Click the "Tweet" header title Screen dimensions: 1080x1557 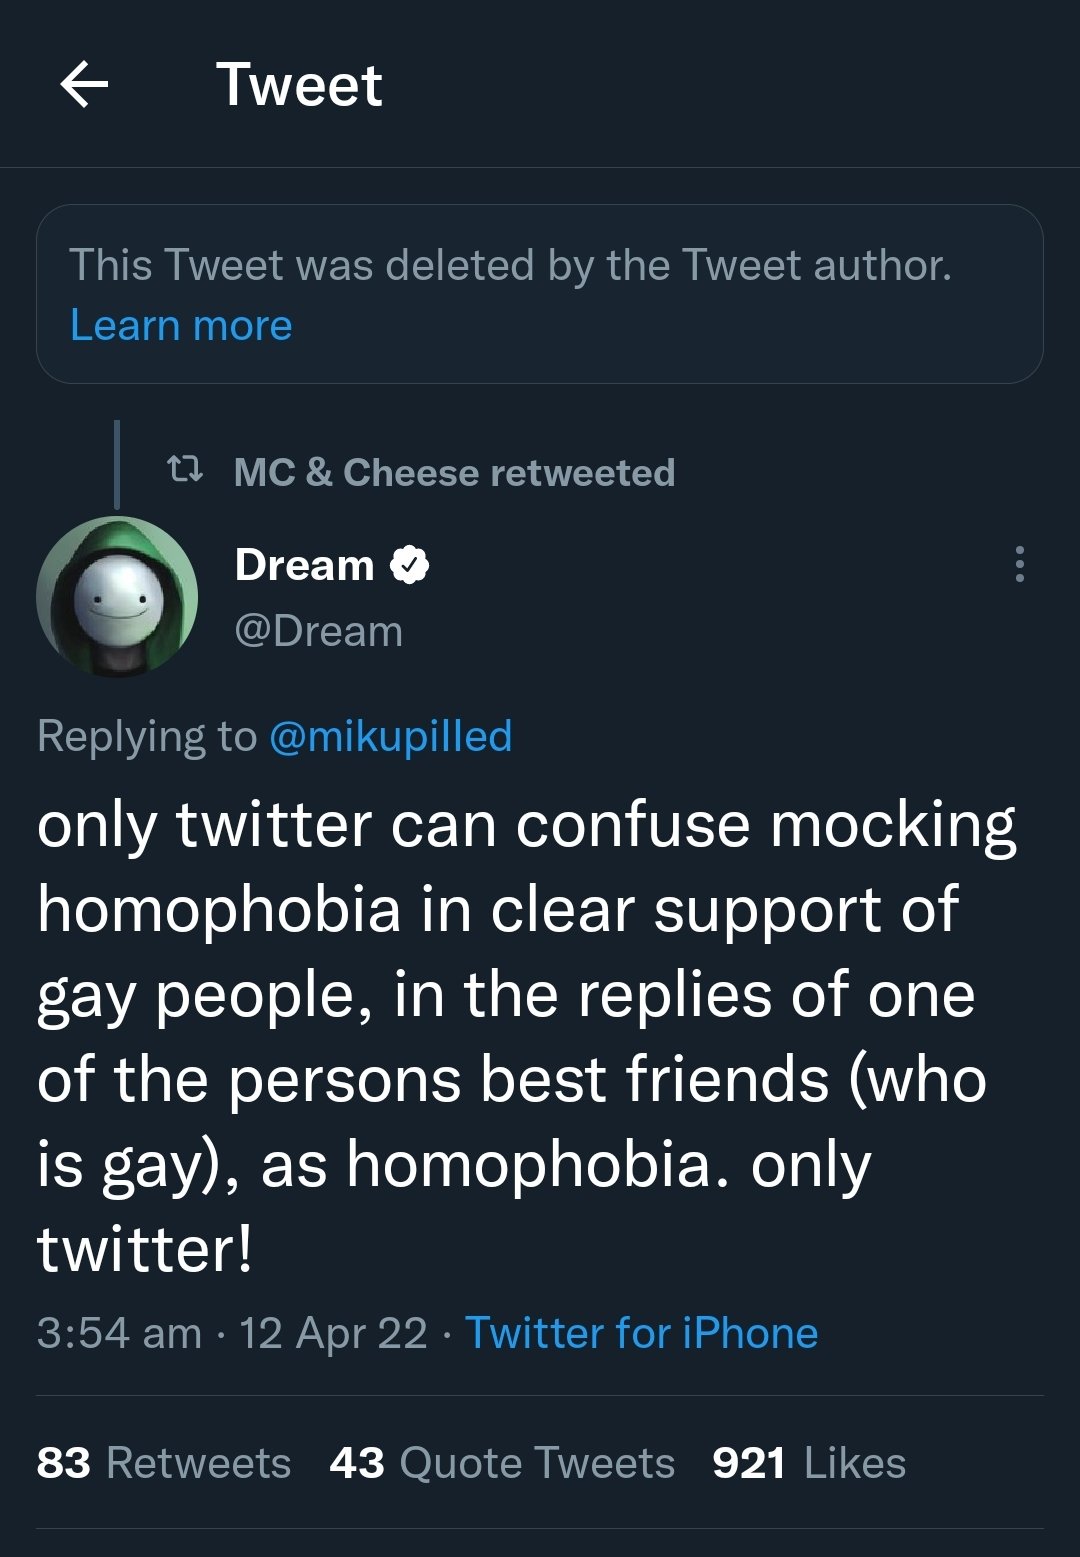(299, 84)
